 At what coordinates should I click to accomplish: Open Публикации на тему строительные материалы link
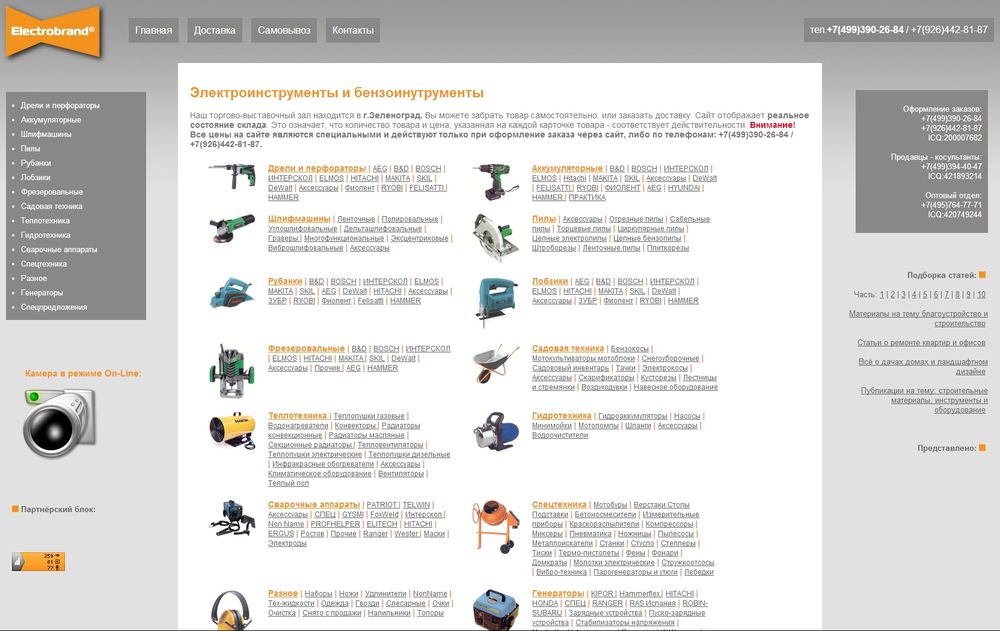click(x=924, y=400)
